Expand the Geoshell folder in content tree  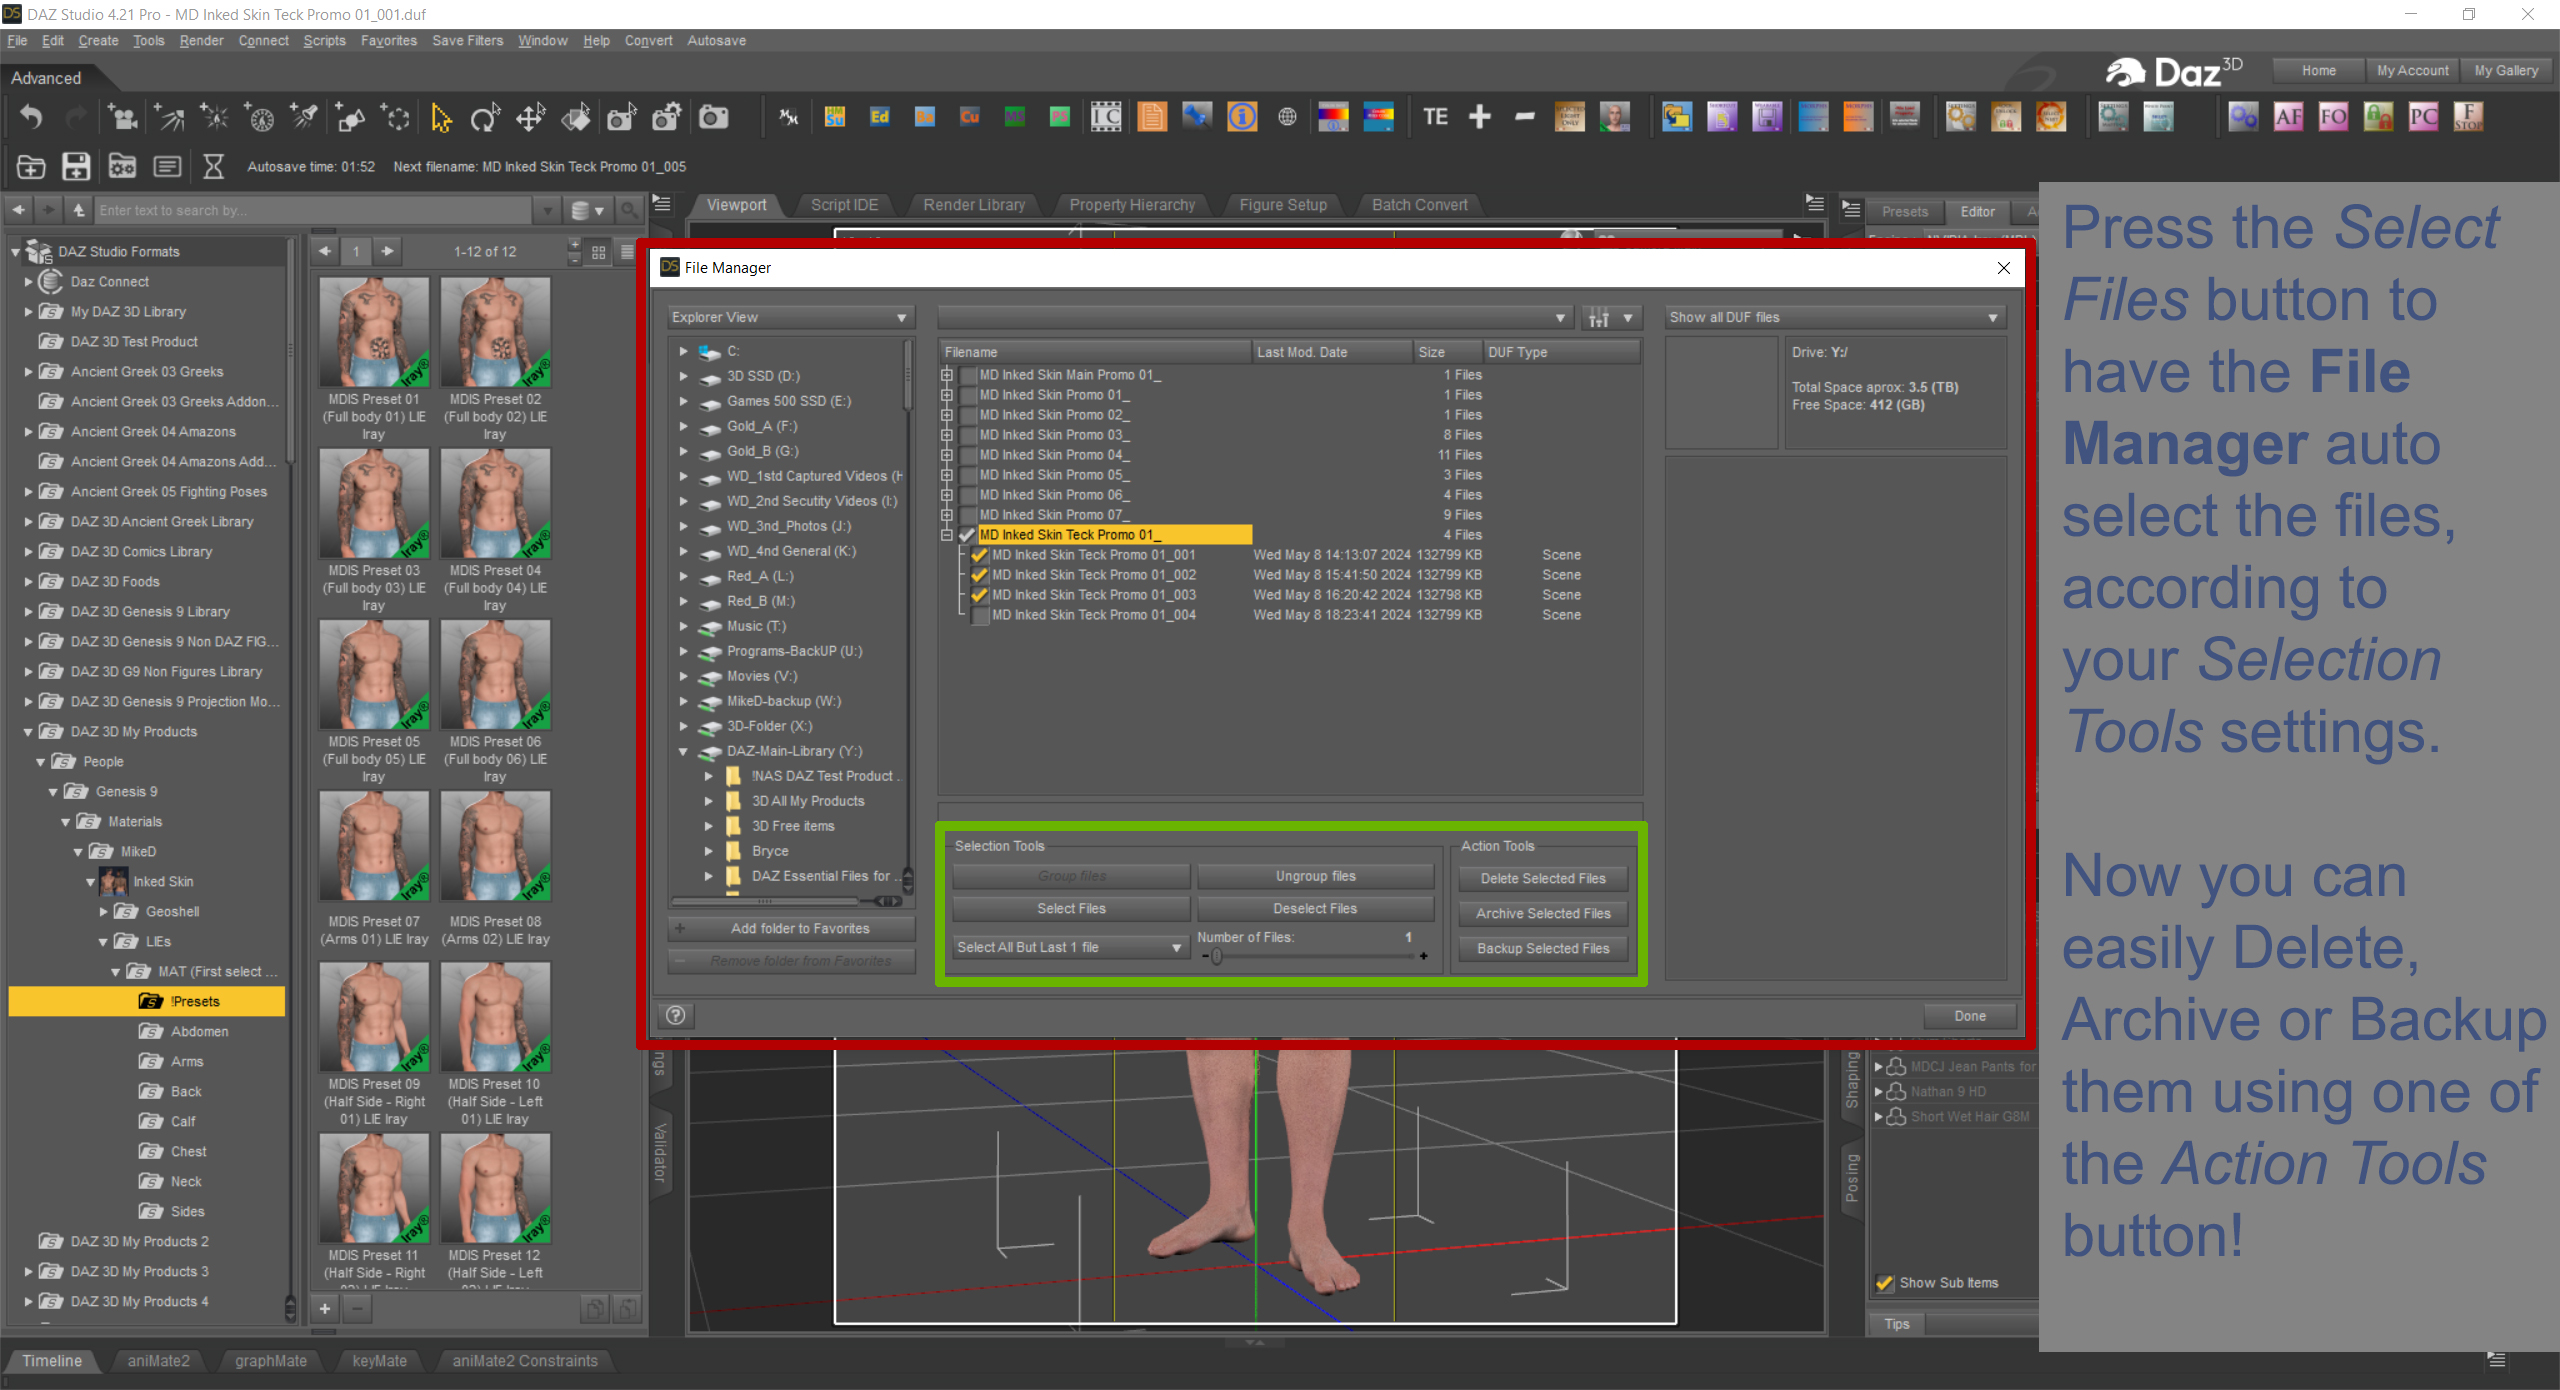pos(103,912)
